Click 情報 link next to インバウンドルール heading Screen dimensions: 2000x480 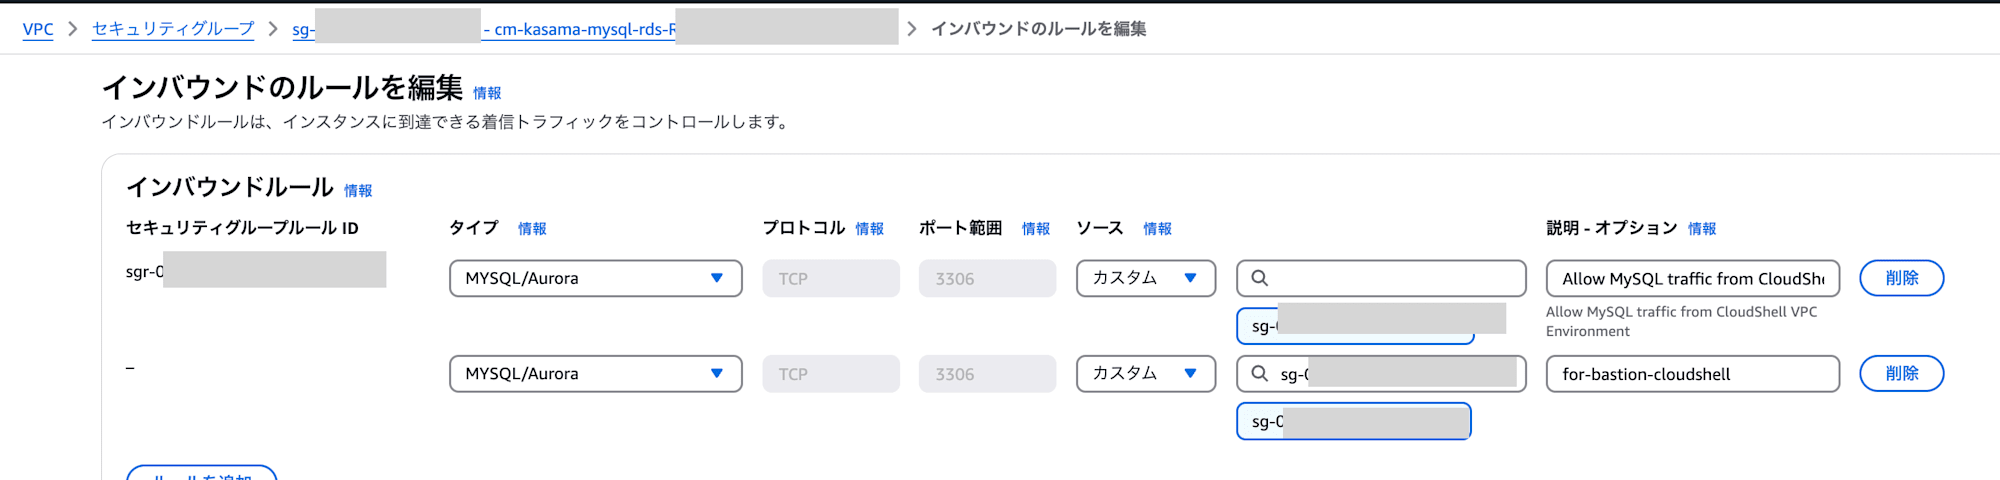(358, 190)
